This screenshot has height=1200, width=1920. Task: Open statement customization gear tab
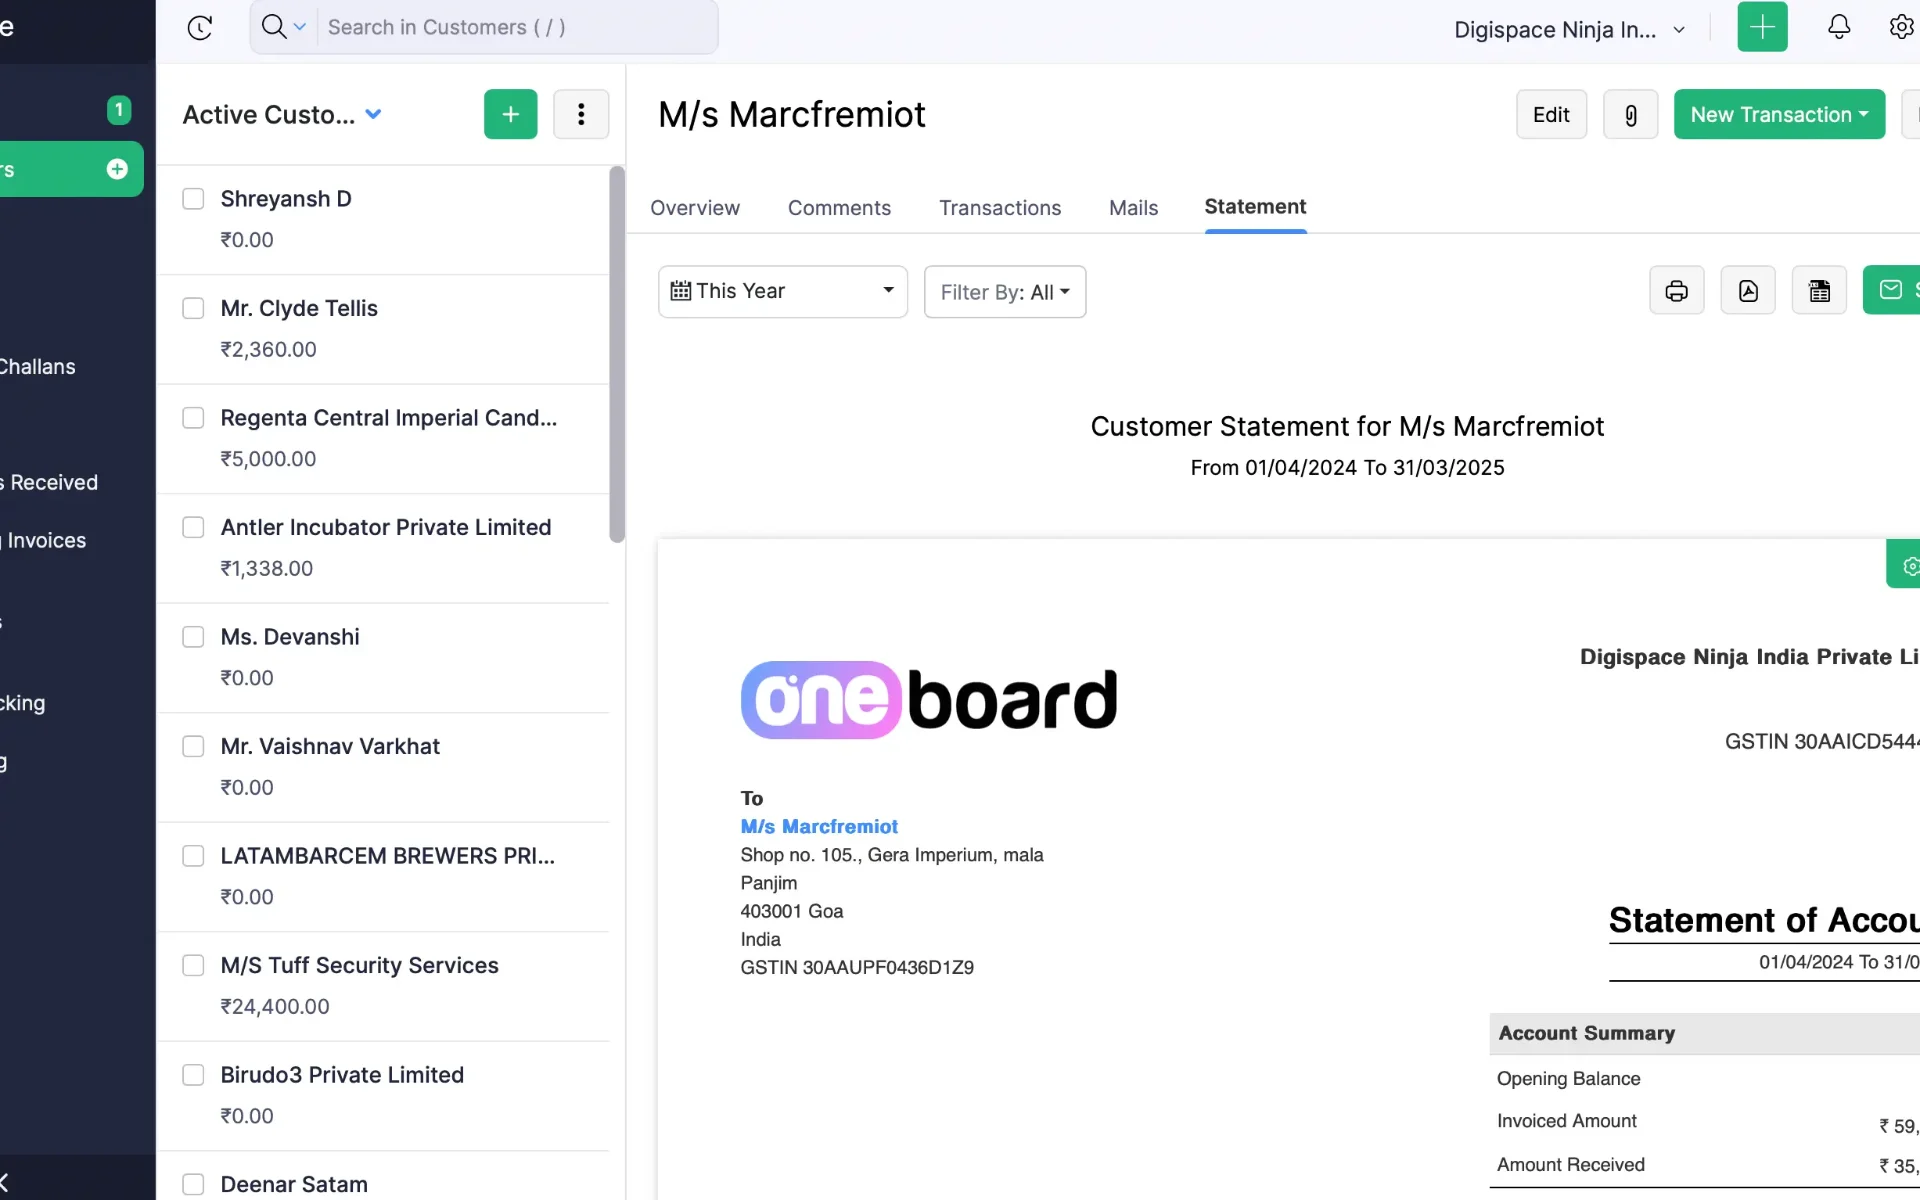click(1905, 565)
